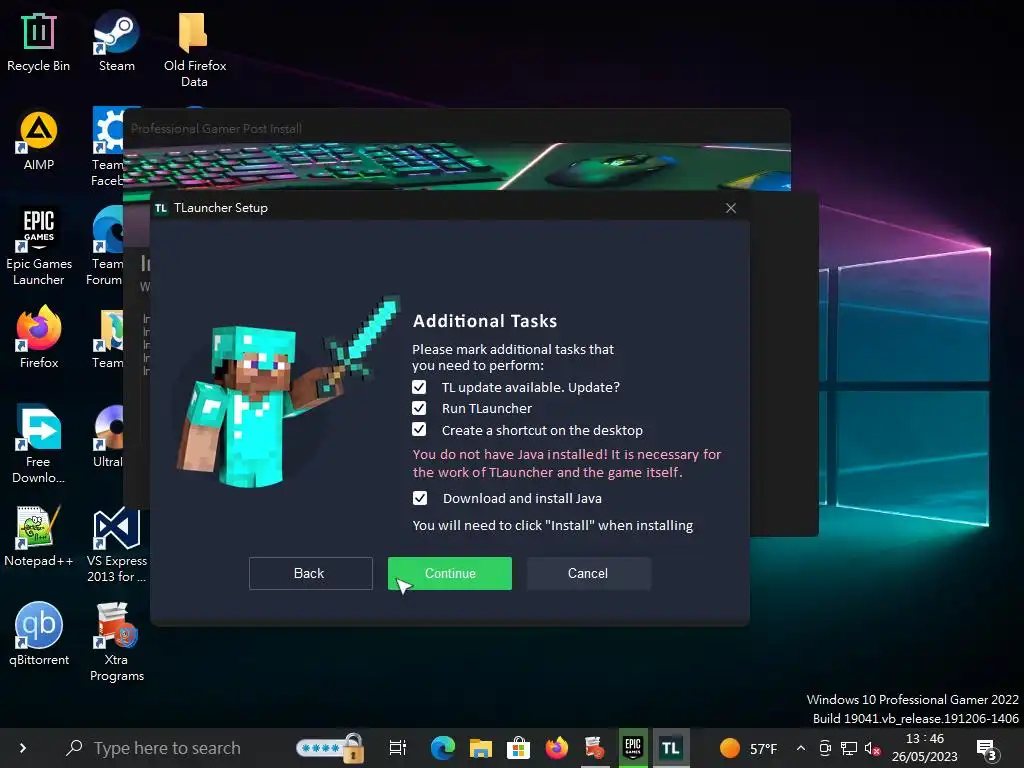
Task: Click the muted volume tray icon
Action: coord(872,748)
